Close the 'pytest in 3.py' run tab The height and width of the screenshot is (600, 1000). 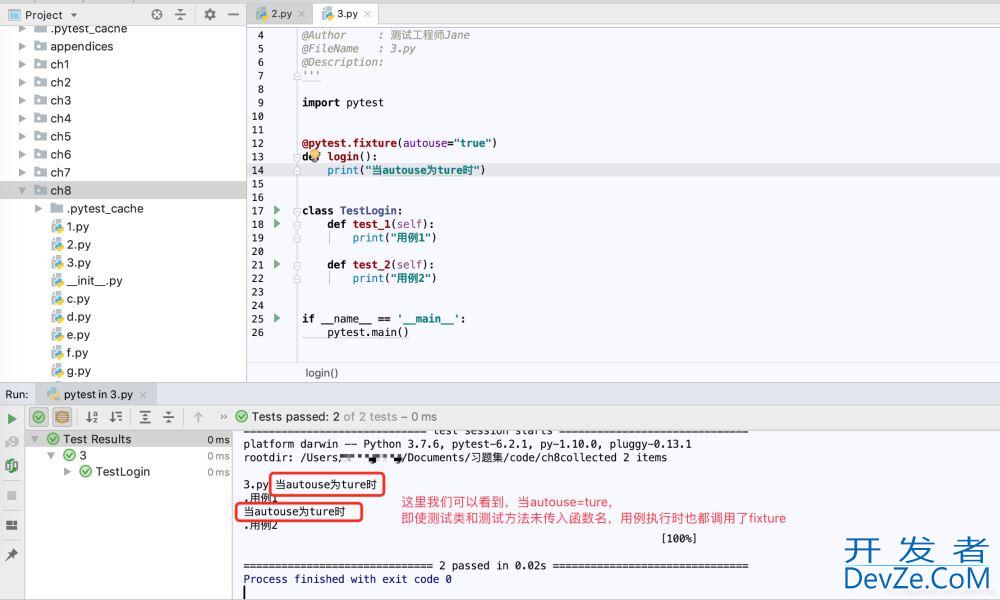pos(143,395)
